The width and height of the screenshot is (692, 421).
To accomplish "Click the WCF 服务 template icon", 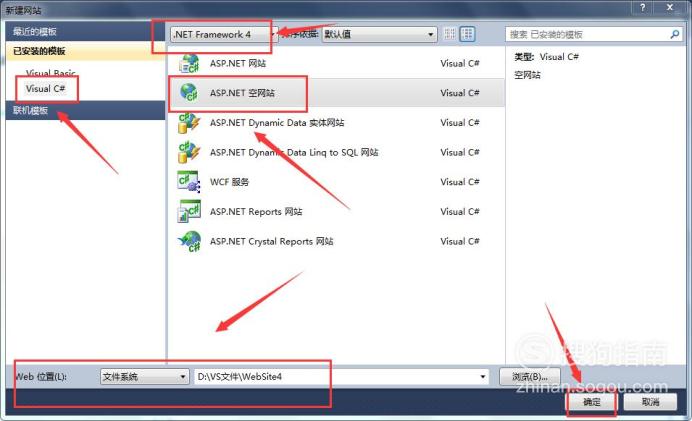I will click(x=189, y=182).
